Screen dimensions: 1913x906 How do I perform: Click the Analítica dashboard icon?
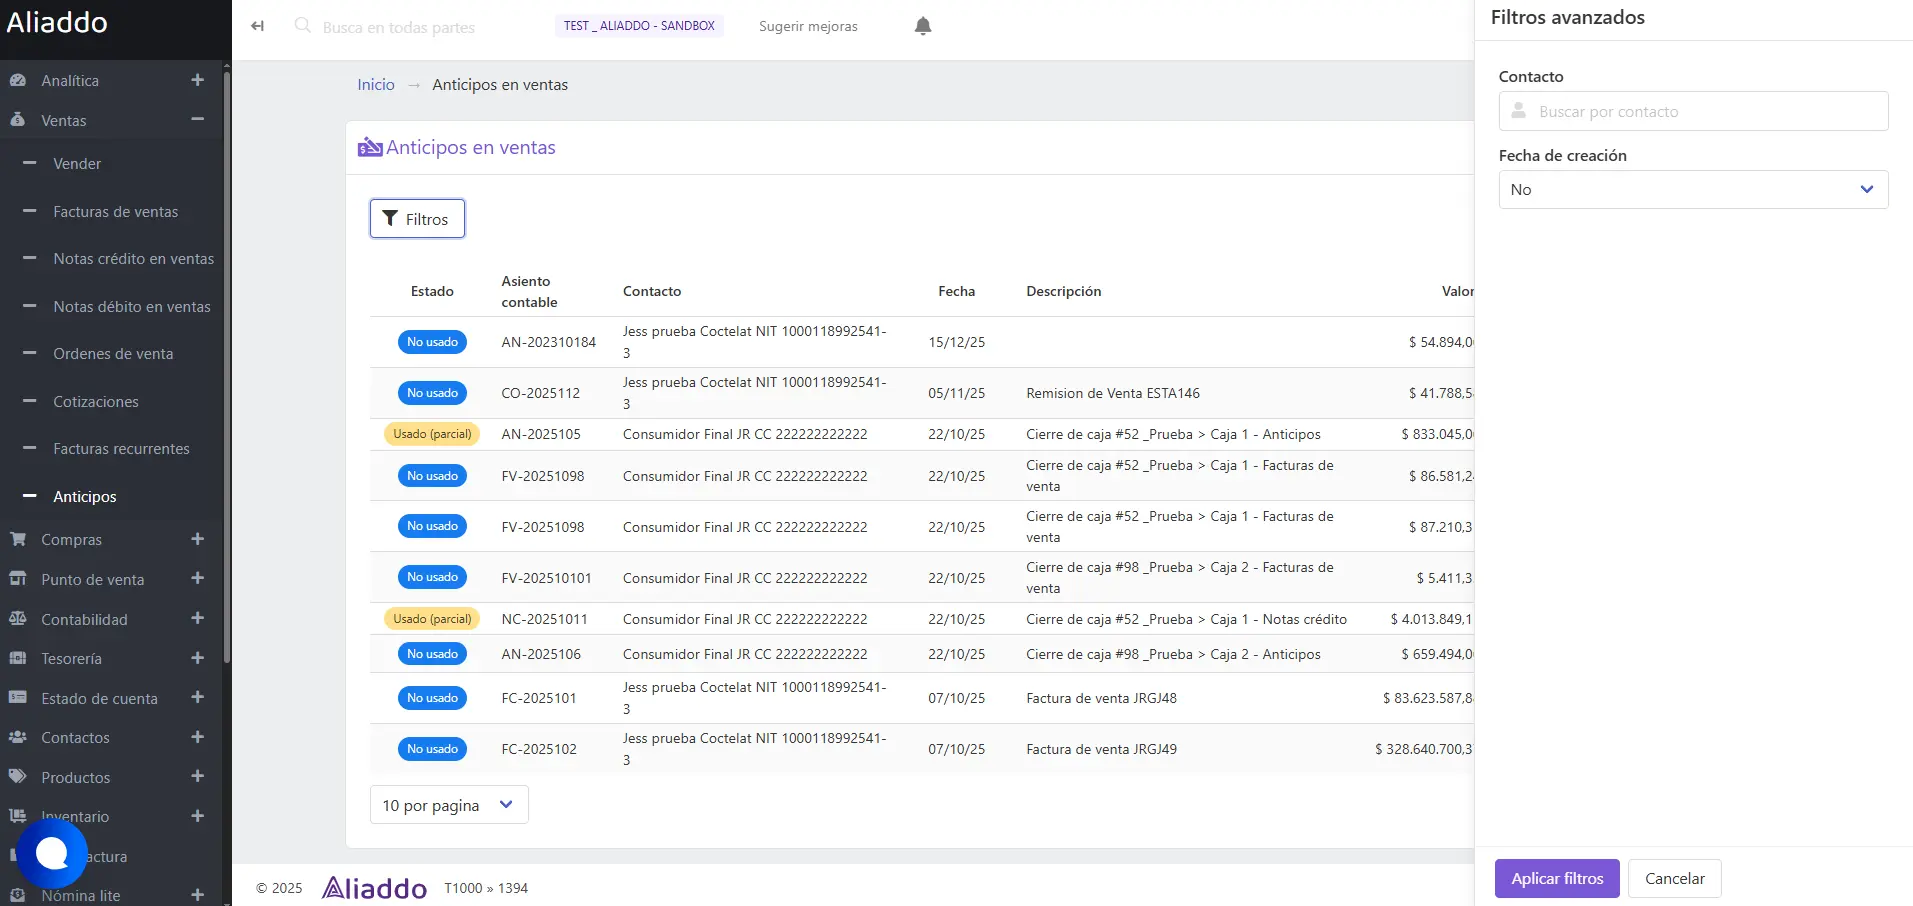(18, 80)
